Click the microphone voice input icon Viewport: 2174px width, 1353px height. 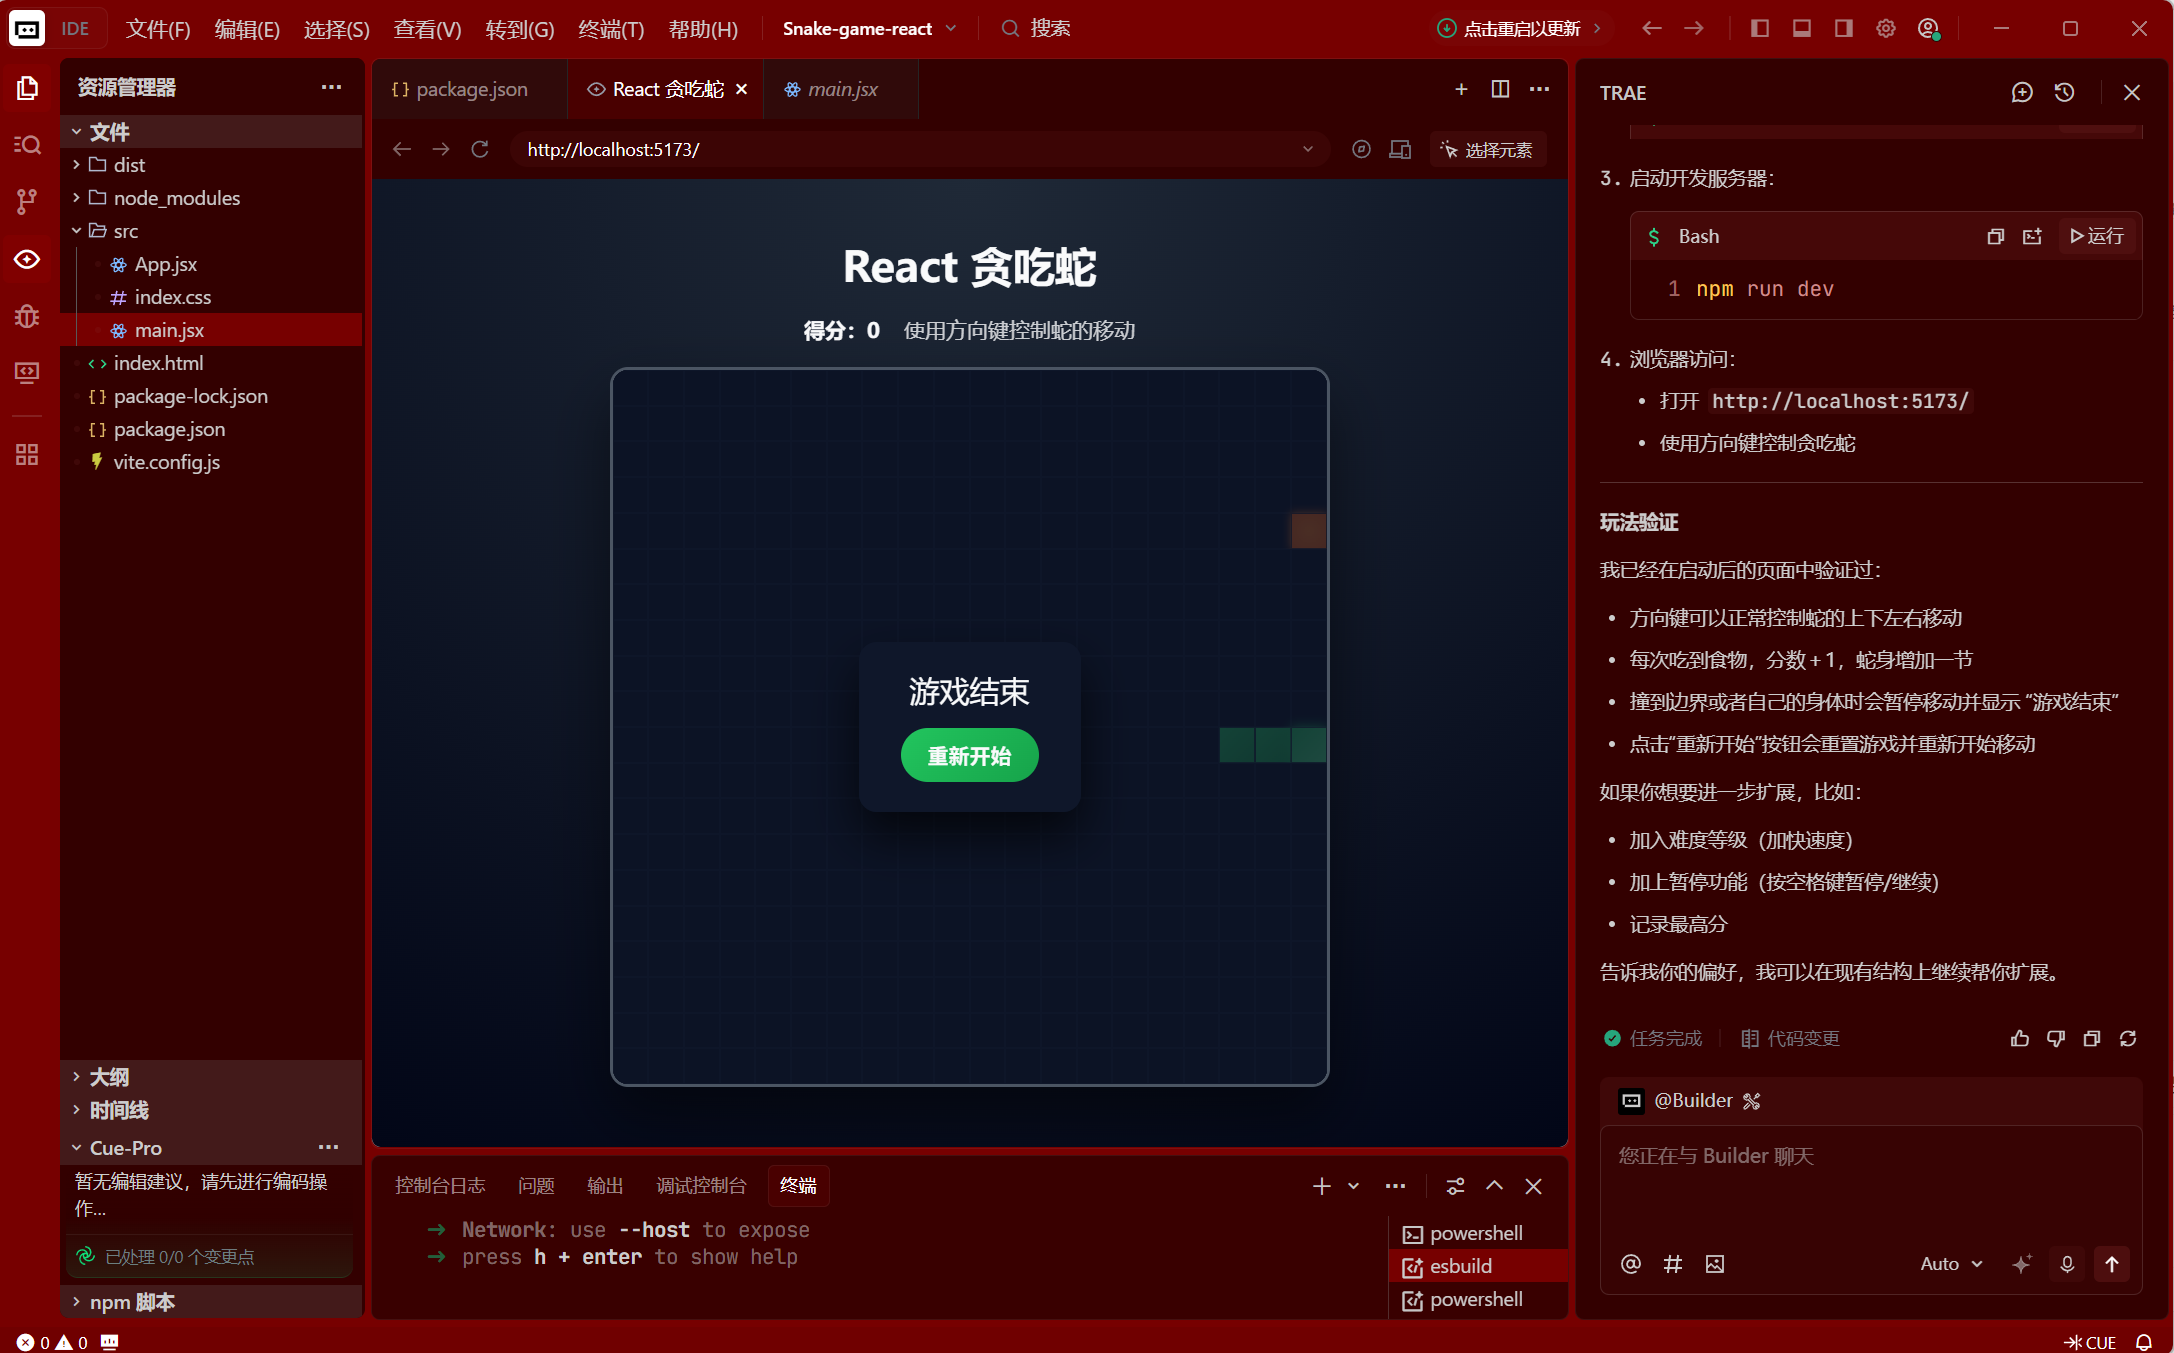coord(2067,1264)
